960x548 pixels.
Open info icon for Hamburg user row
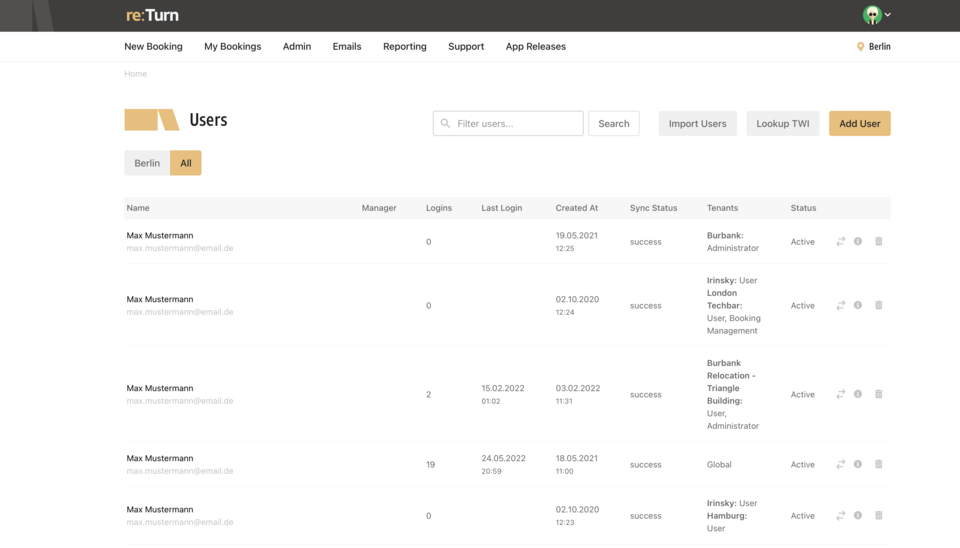click(858, 516)
